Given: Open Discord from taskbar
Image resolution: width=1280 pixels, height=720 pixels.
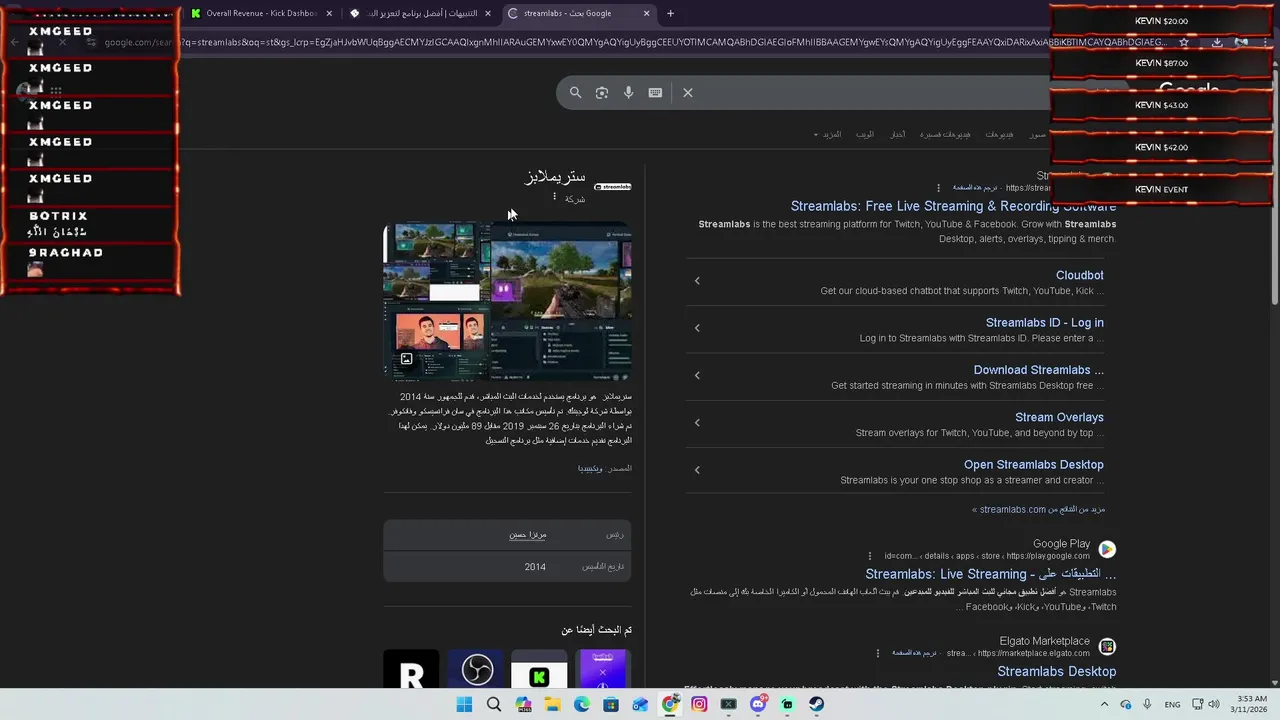Looking at the screenshot, I should [758, 704].
